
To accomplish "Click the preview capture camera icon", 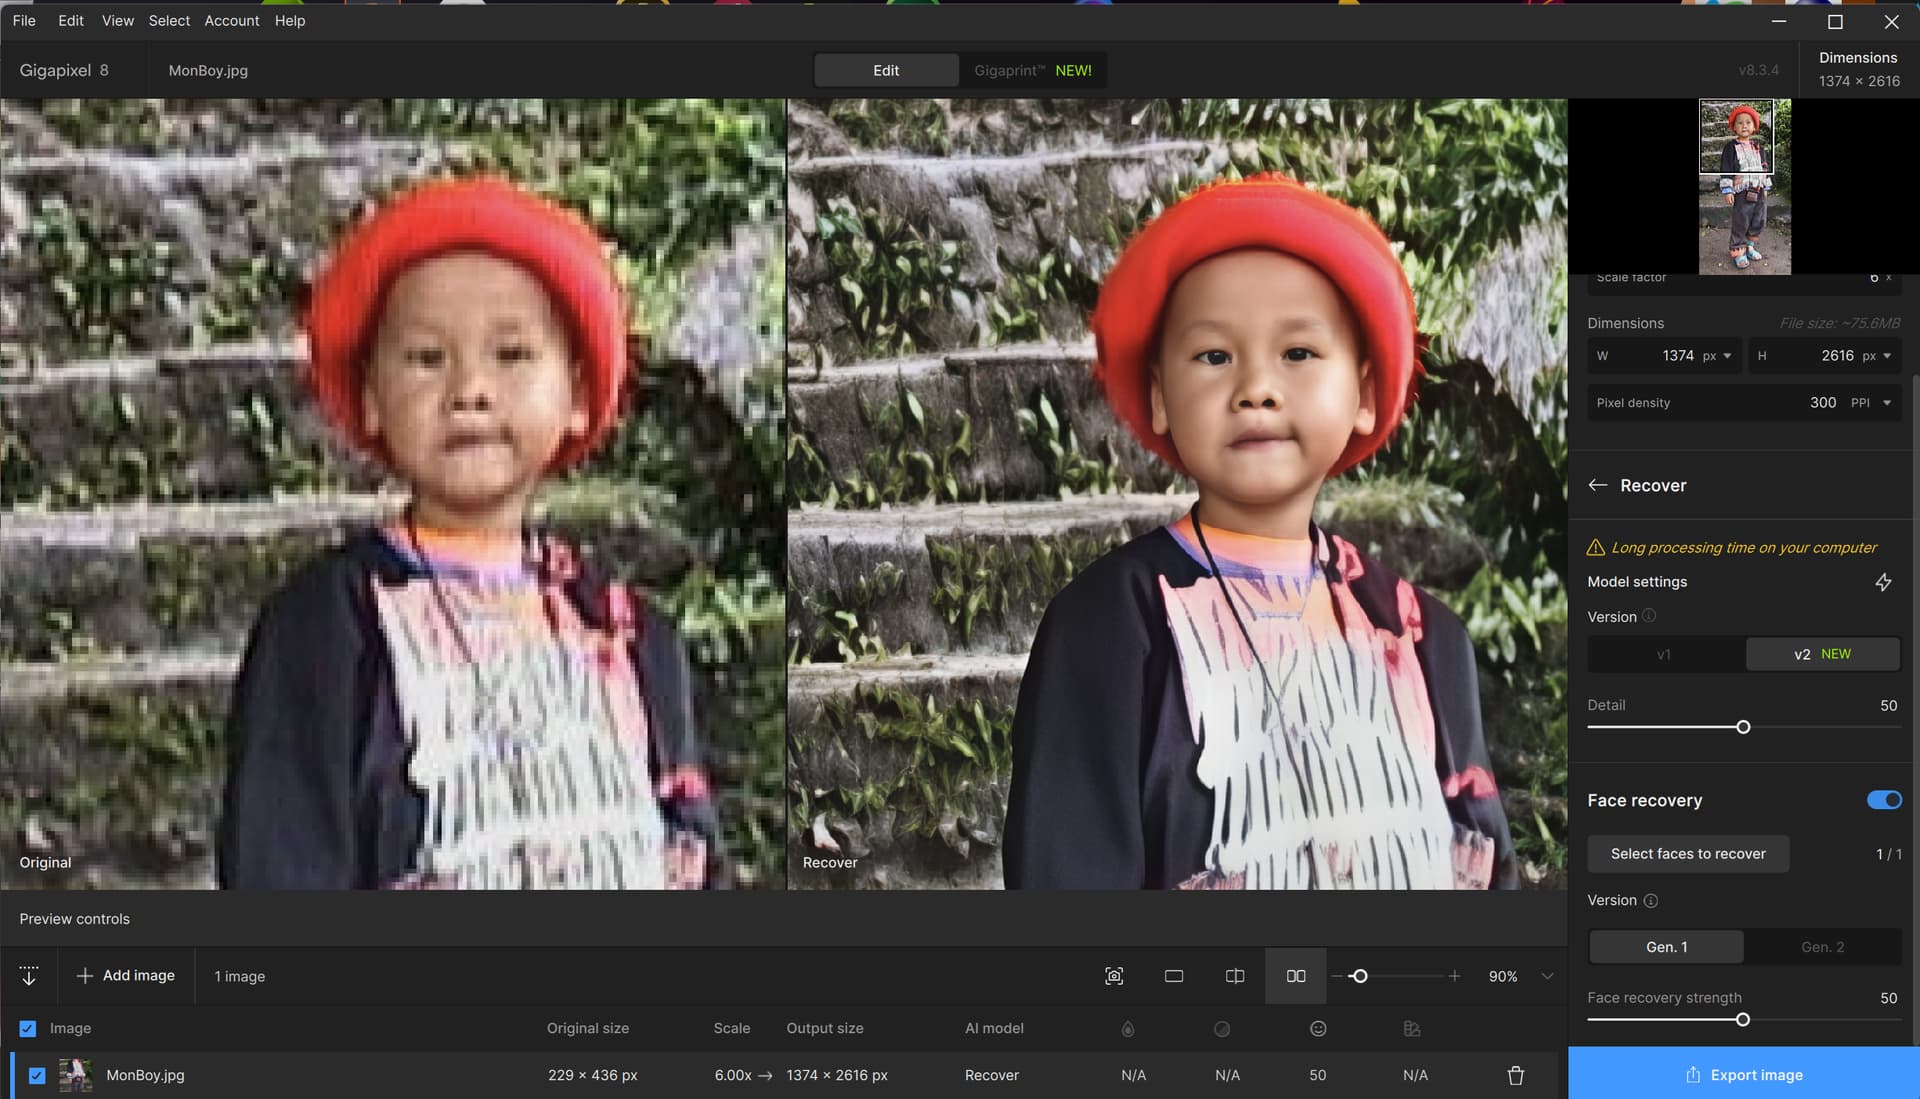I will 1114,976.
